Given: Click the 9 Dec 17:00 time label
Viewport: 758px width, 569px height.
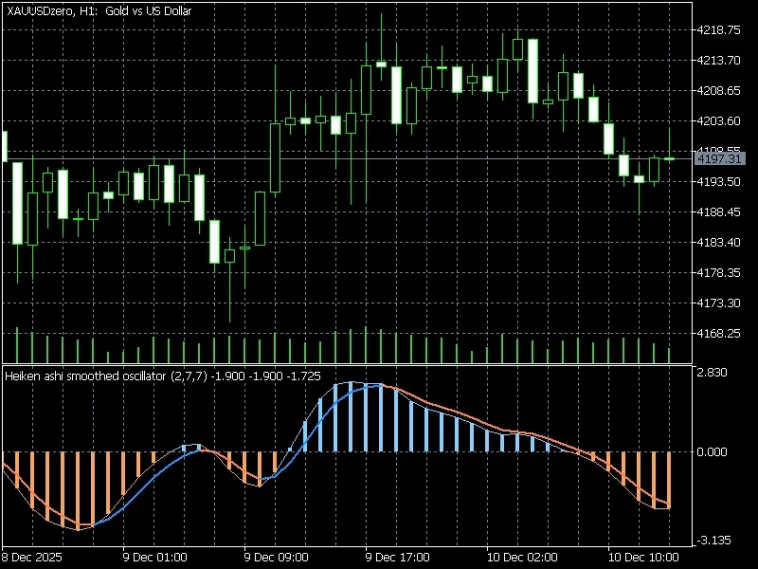Looking at the screenshot, I should [399, 556].
